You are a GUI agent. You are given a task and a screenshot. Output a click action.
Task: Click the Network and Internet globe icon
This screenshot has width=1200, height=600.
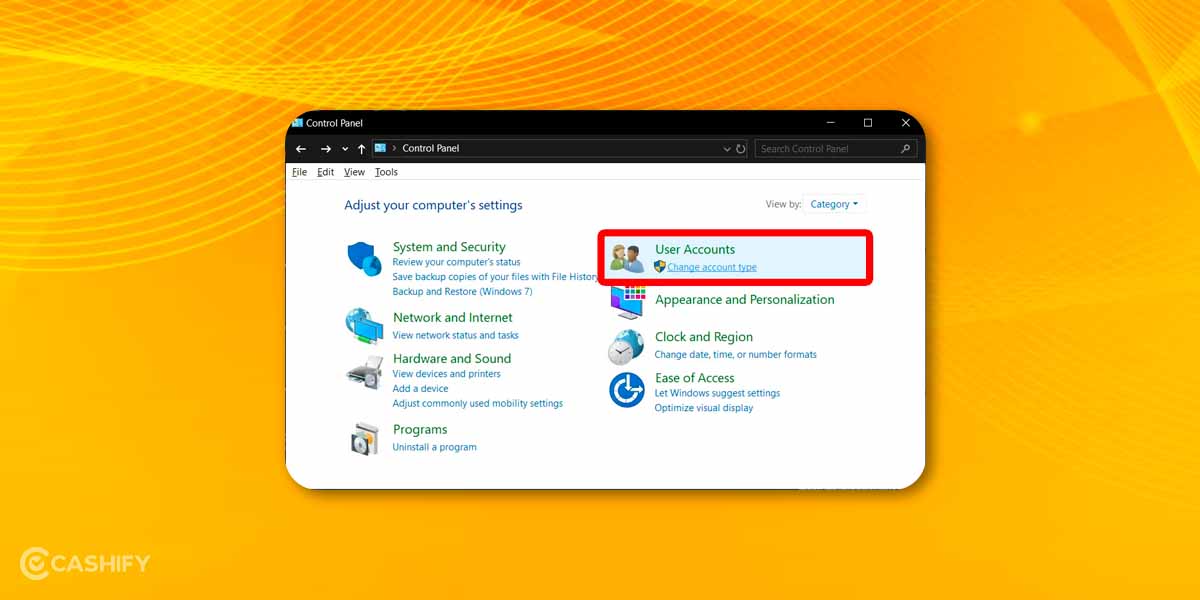[x=364, y=327]
